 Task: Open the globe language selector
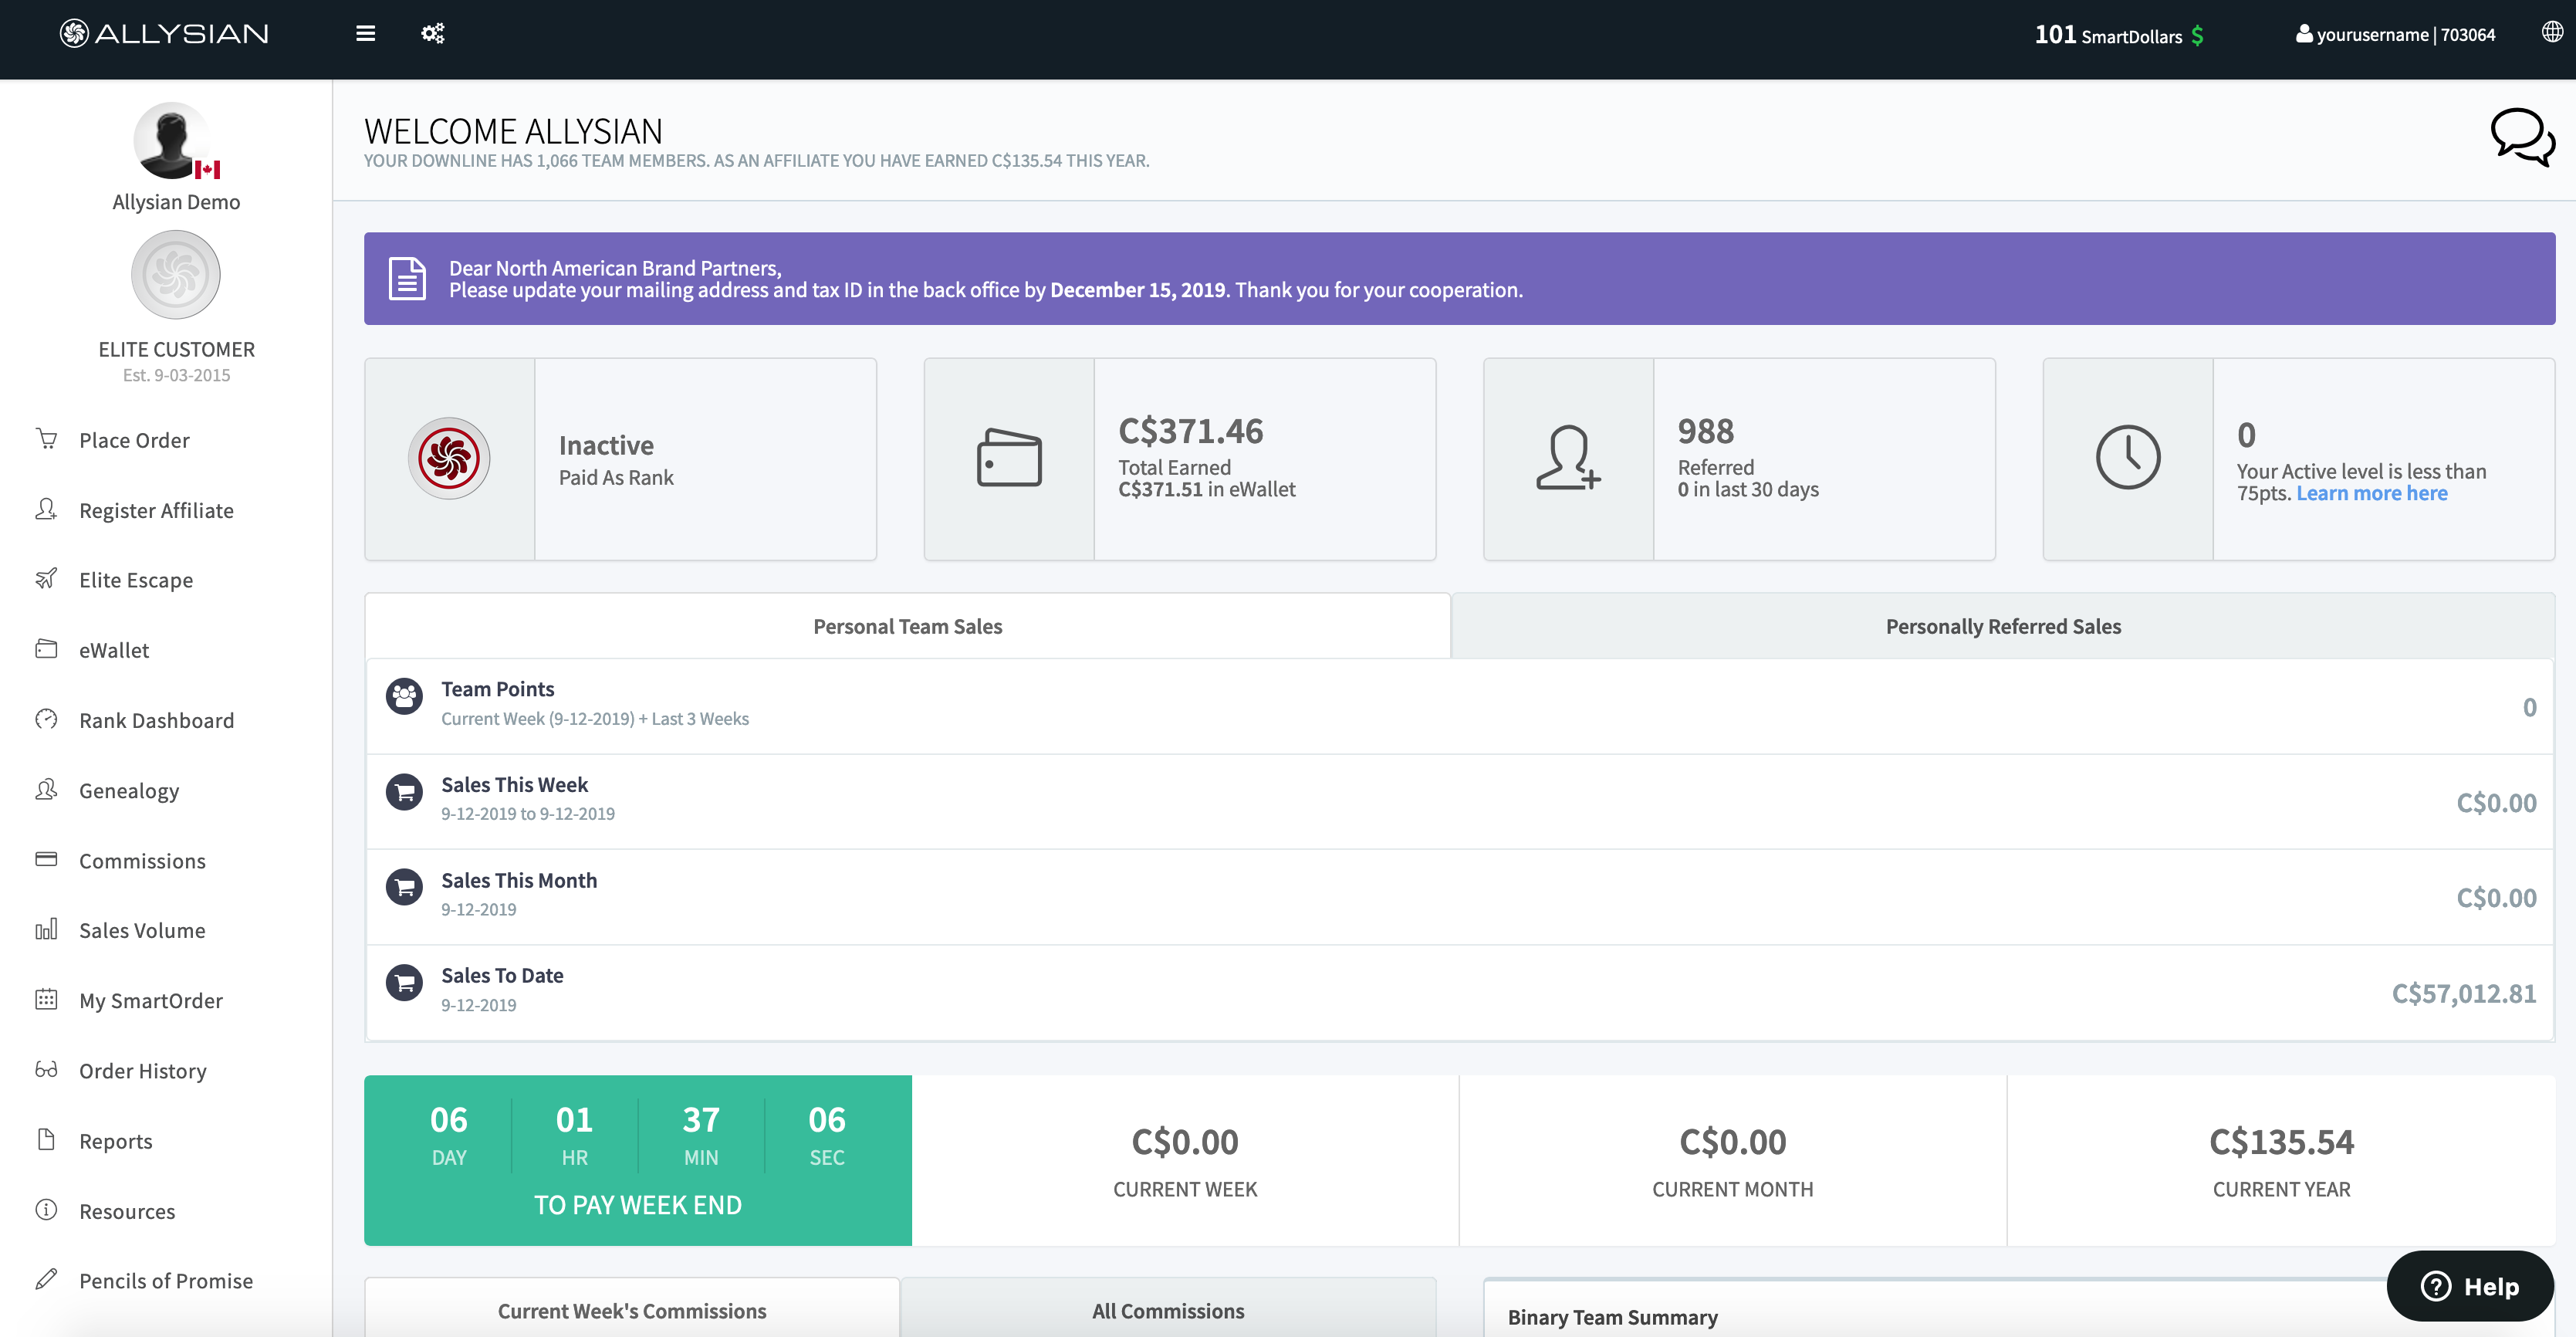2552,32
